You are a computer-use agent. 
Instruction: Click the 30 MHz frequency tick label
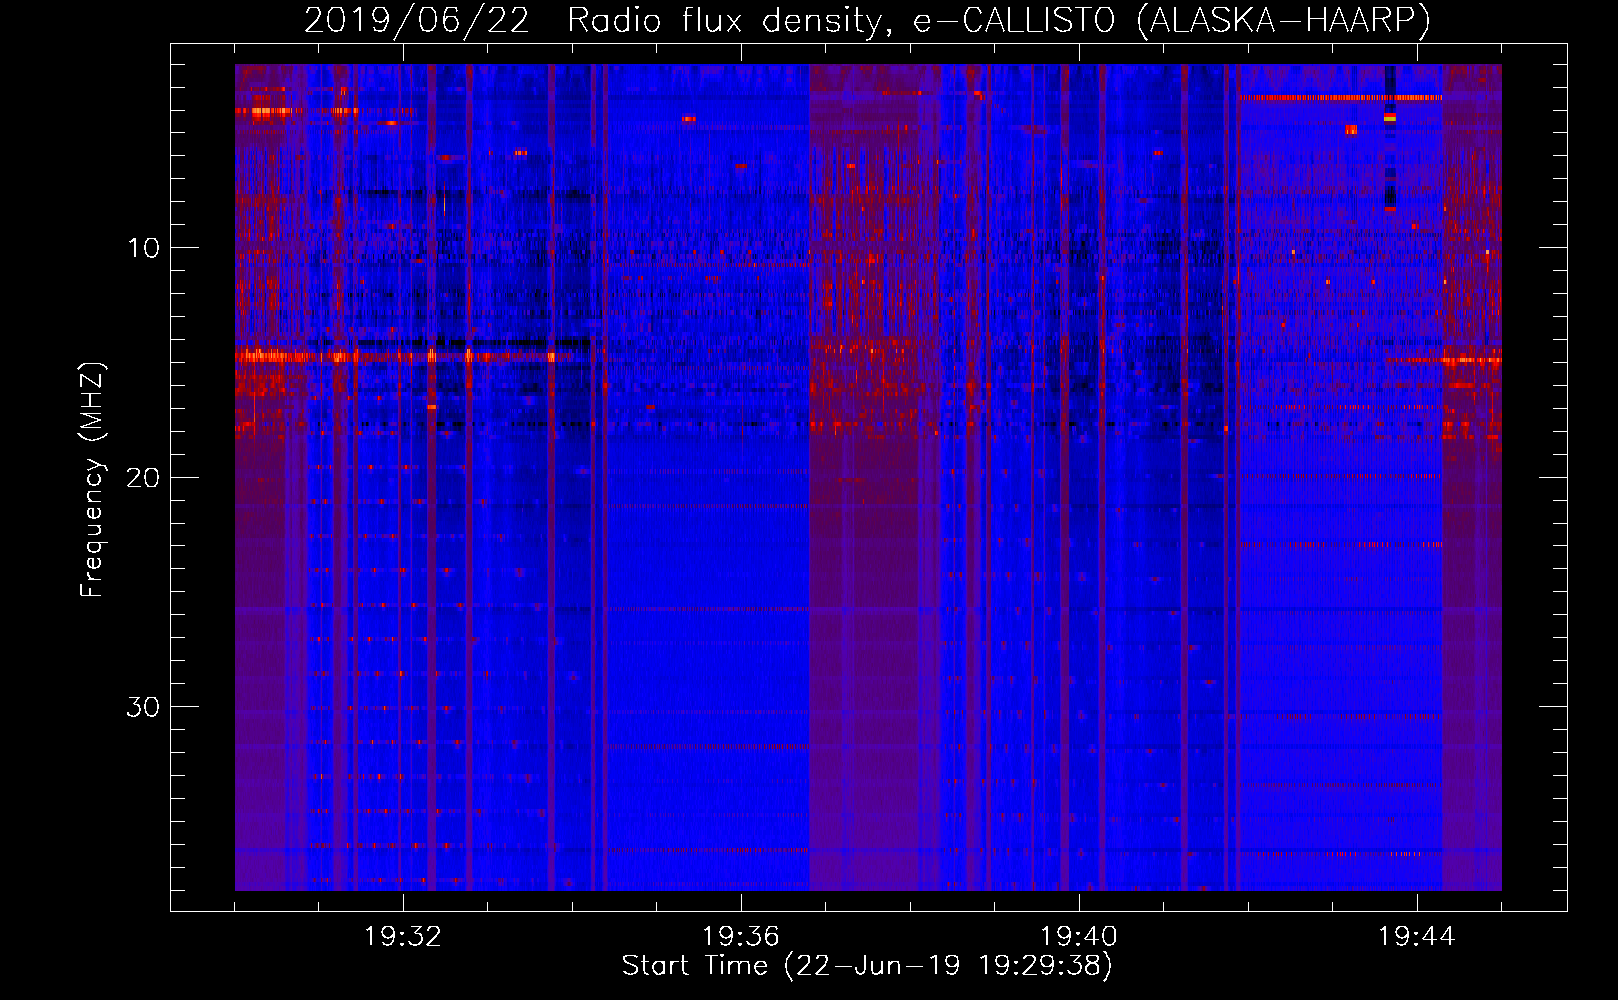pos(143,707)
